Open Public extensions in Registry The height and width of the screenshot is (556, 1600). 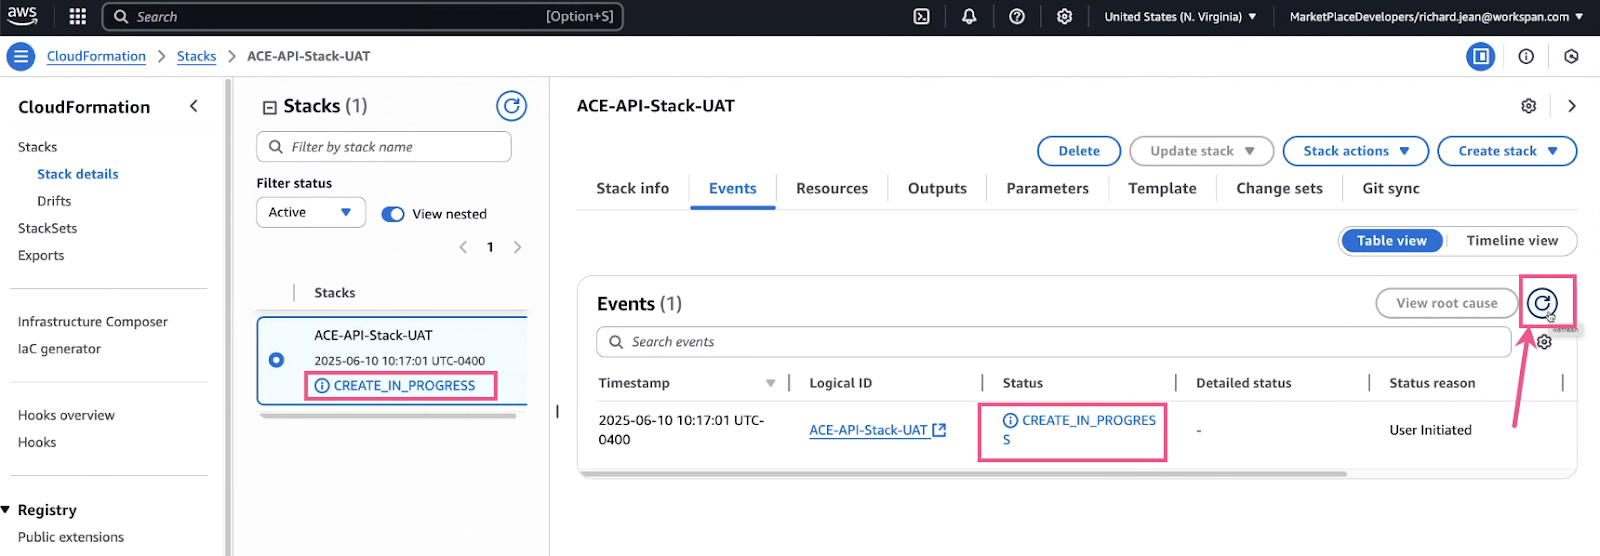coord(71,537)
